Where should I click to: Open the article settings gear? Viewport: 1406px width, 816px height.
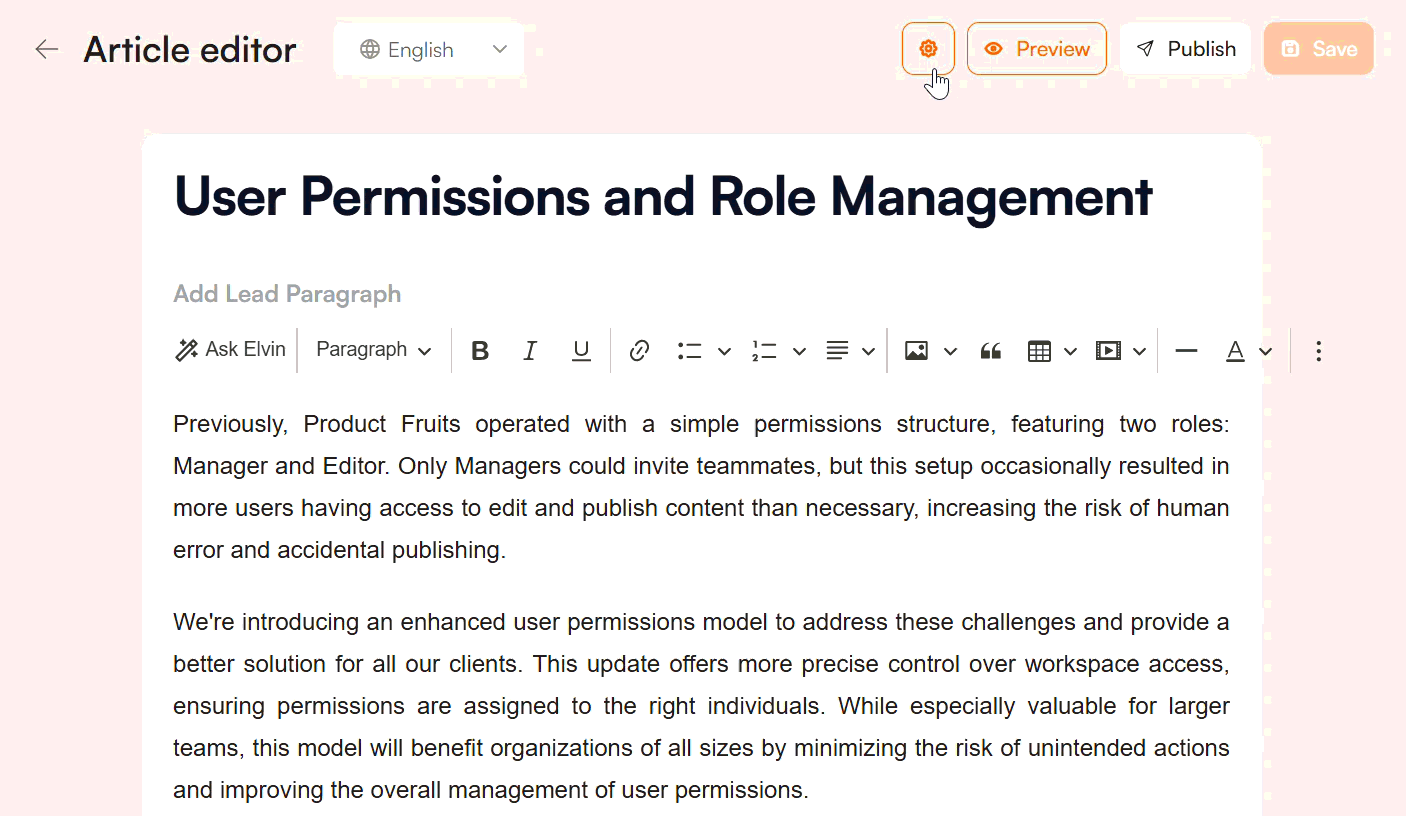928,48
